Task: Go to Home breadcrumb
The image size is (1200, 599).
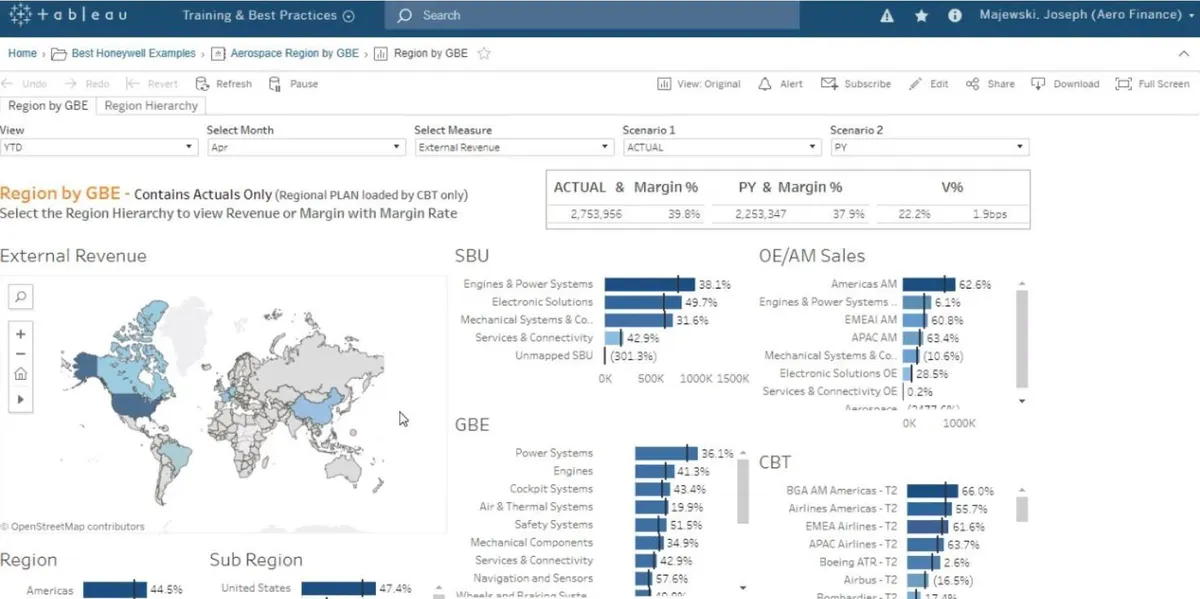Action: 22,53
